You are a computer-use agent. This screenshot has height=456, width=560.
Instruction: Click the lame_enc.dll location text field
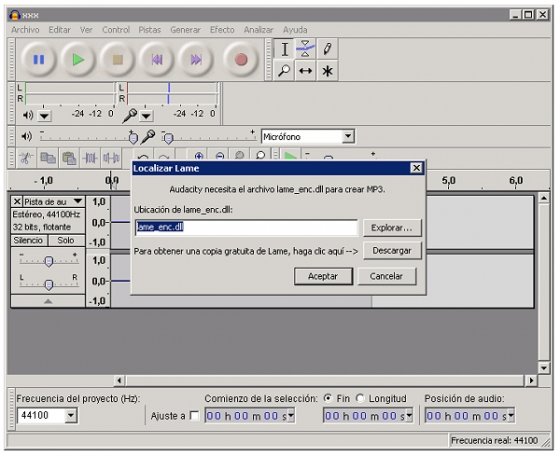246,227
